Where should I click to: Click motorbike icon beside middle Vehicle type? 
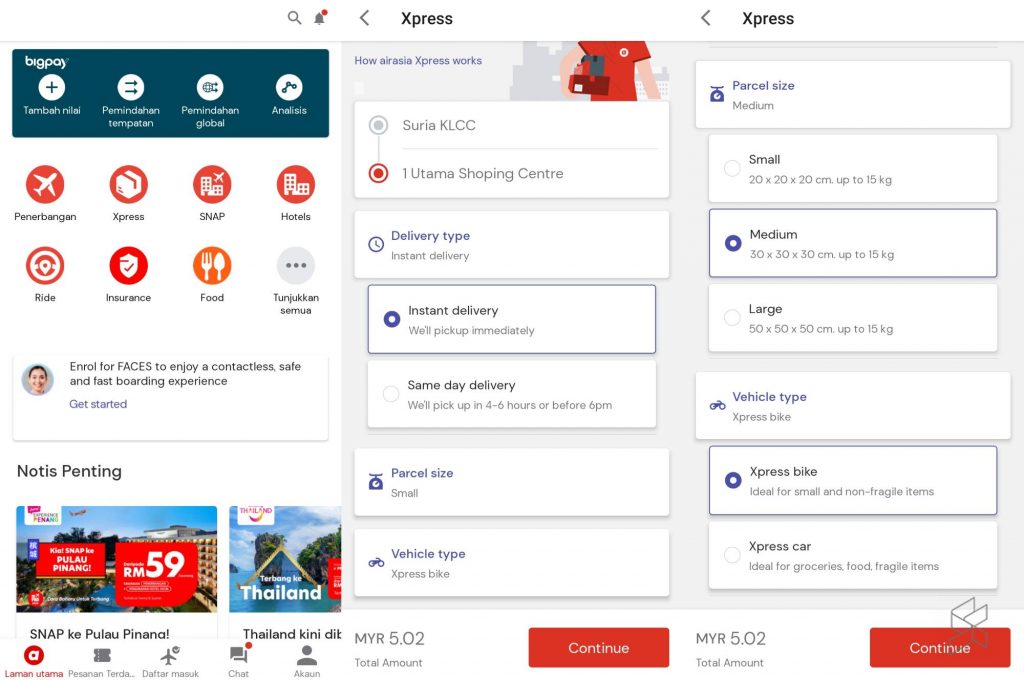point(376,562)
